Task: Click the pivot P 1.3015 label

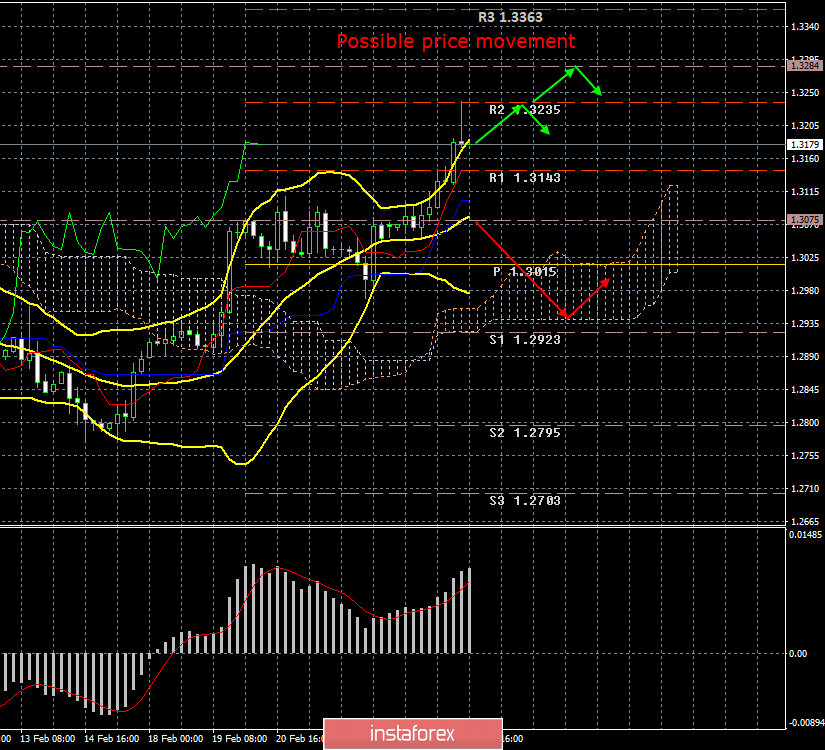Action: [525, 272]
